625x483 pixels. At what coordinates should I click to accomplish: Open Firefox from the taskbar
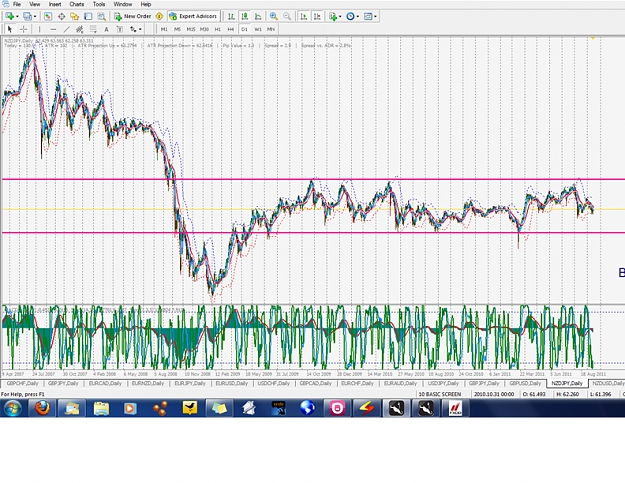42,408
